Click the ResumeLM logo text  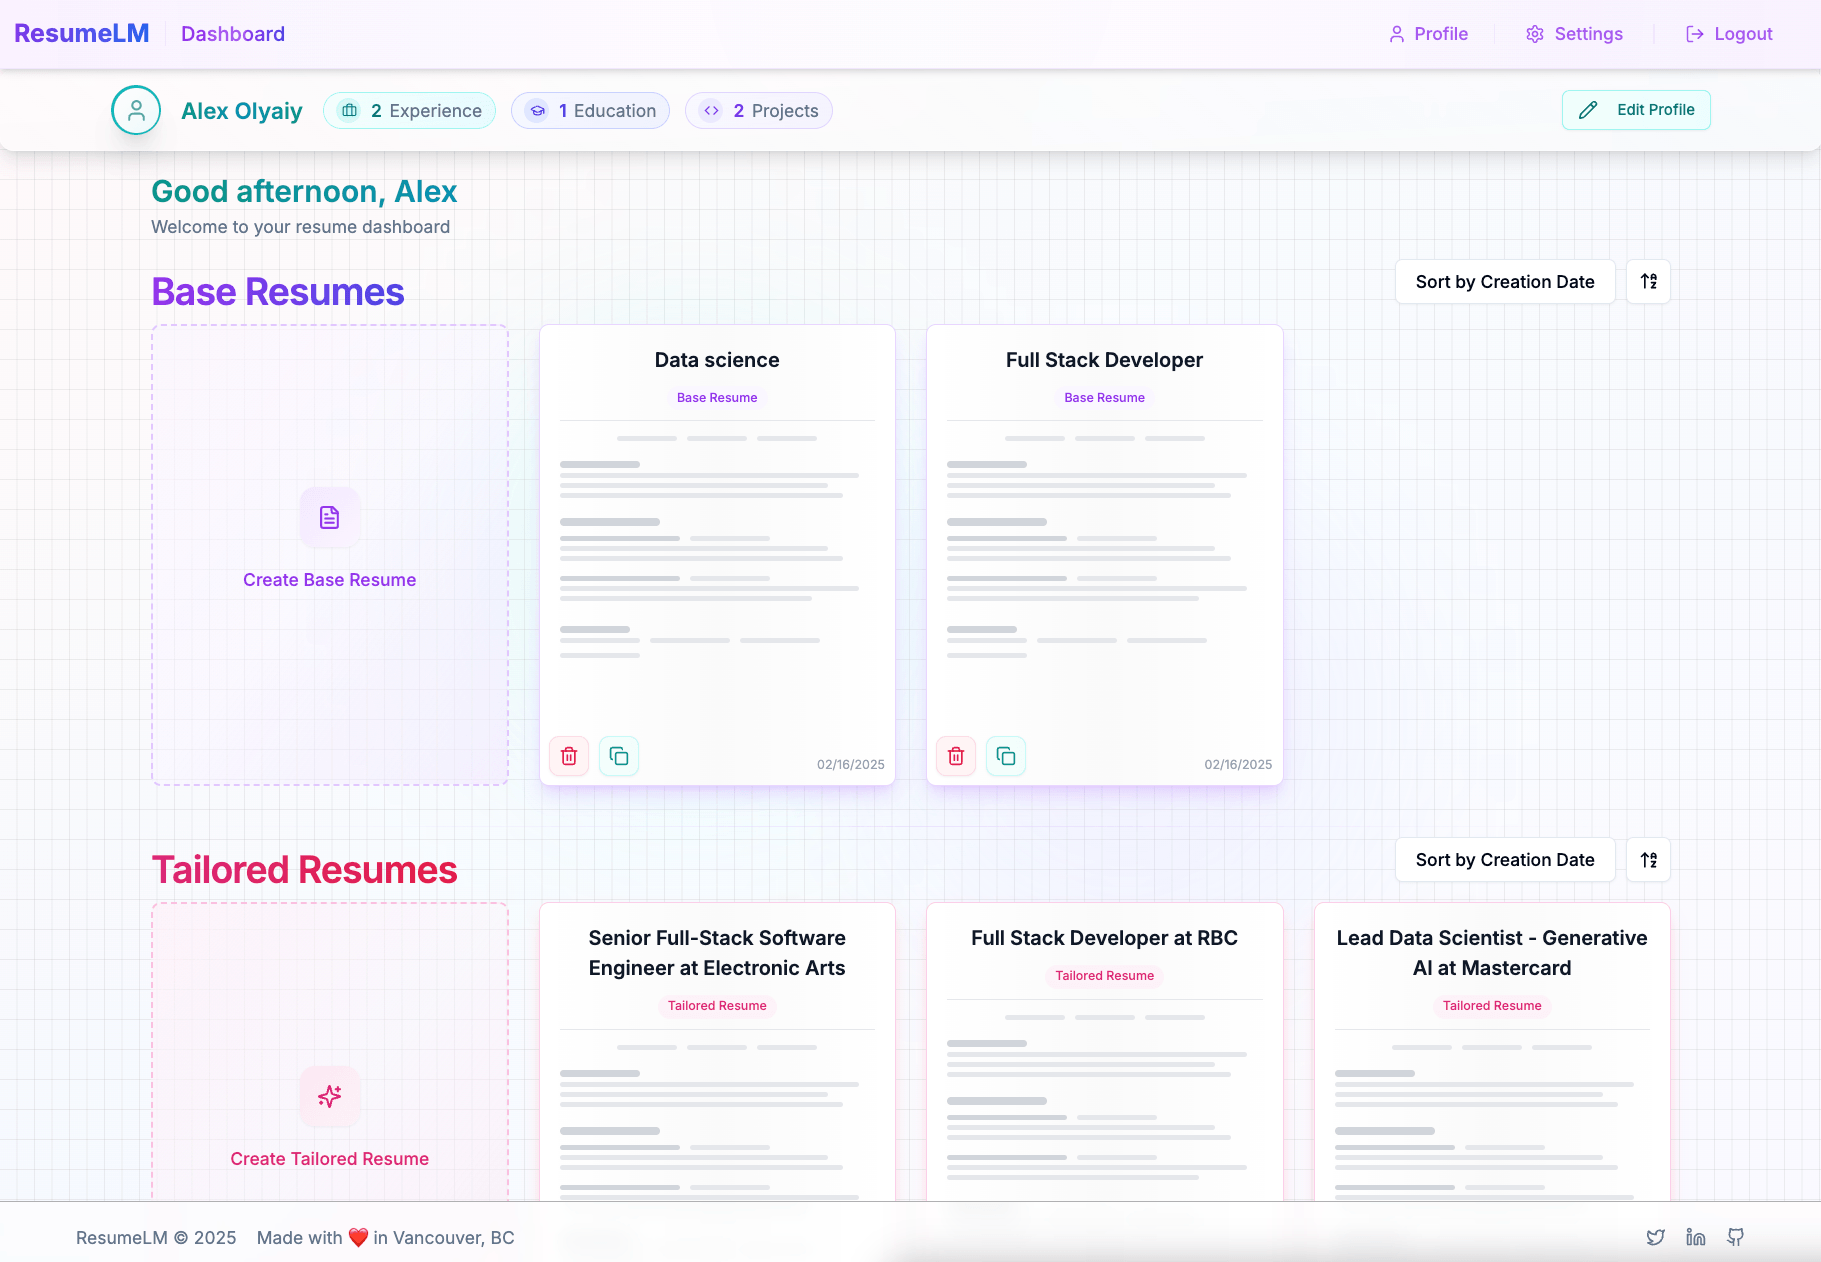(x=81, y=33)
